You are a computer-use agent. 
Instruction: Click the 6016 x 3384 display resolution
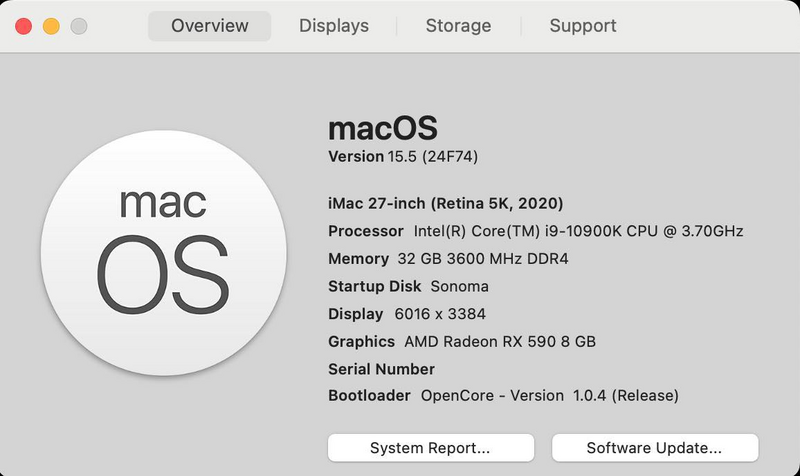(440, 314)
